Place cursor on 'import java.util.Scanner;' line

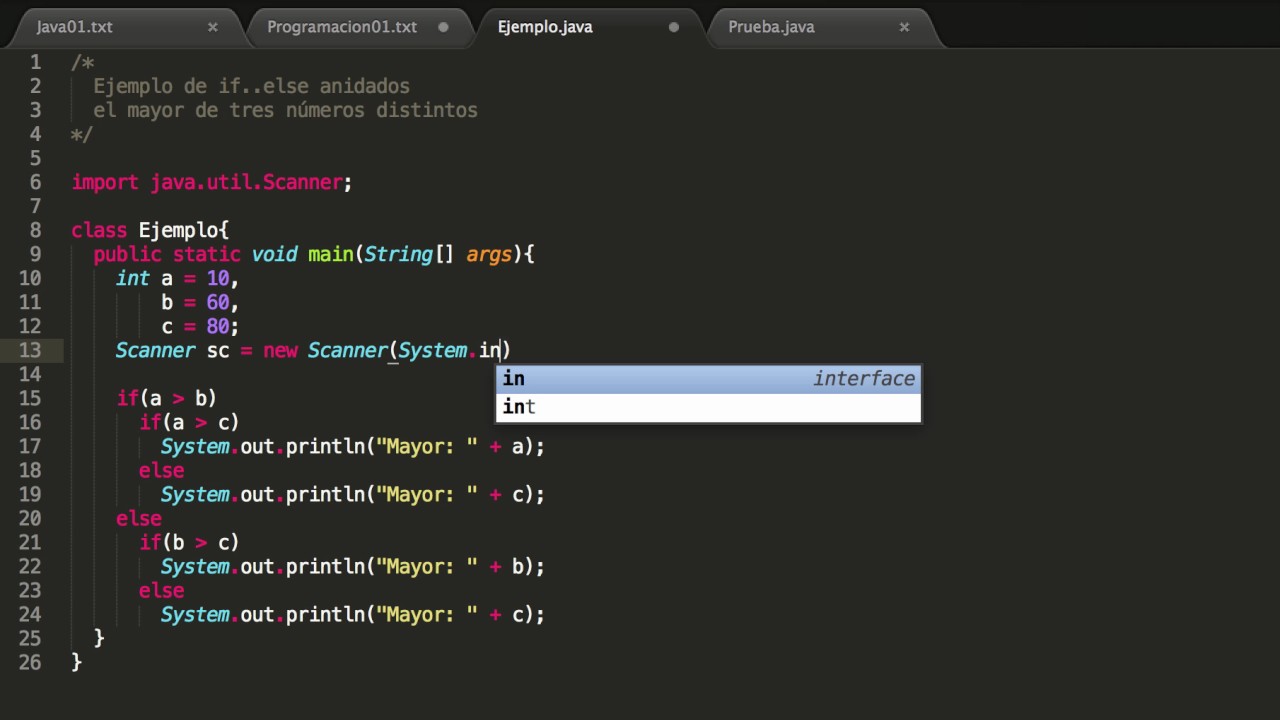[x=212, y=182]
